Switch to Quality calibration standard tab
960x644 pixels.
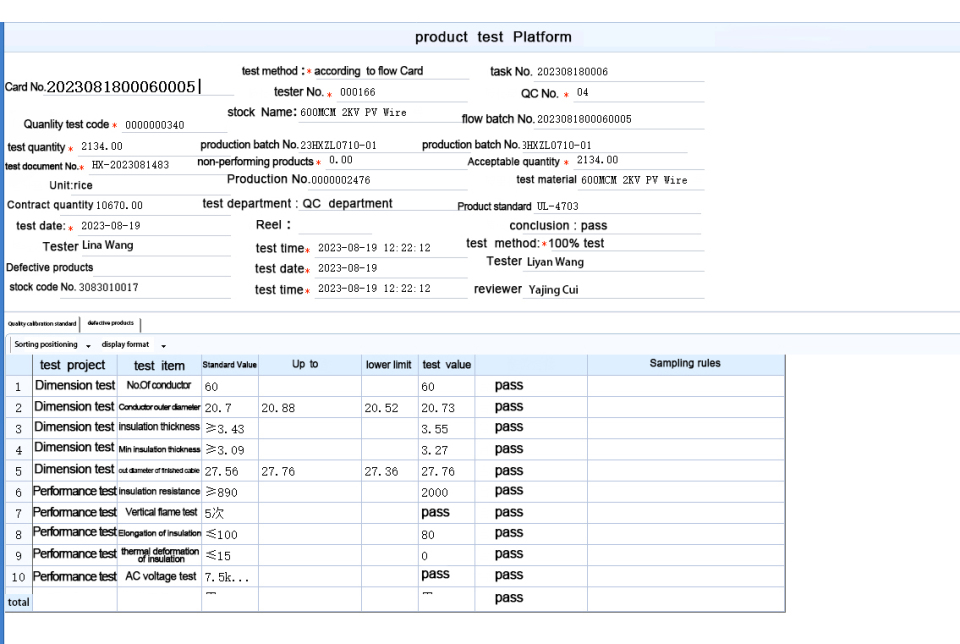[x=42, y=324]
